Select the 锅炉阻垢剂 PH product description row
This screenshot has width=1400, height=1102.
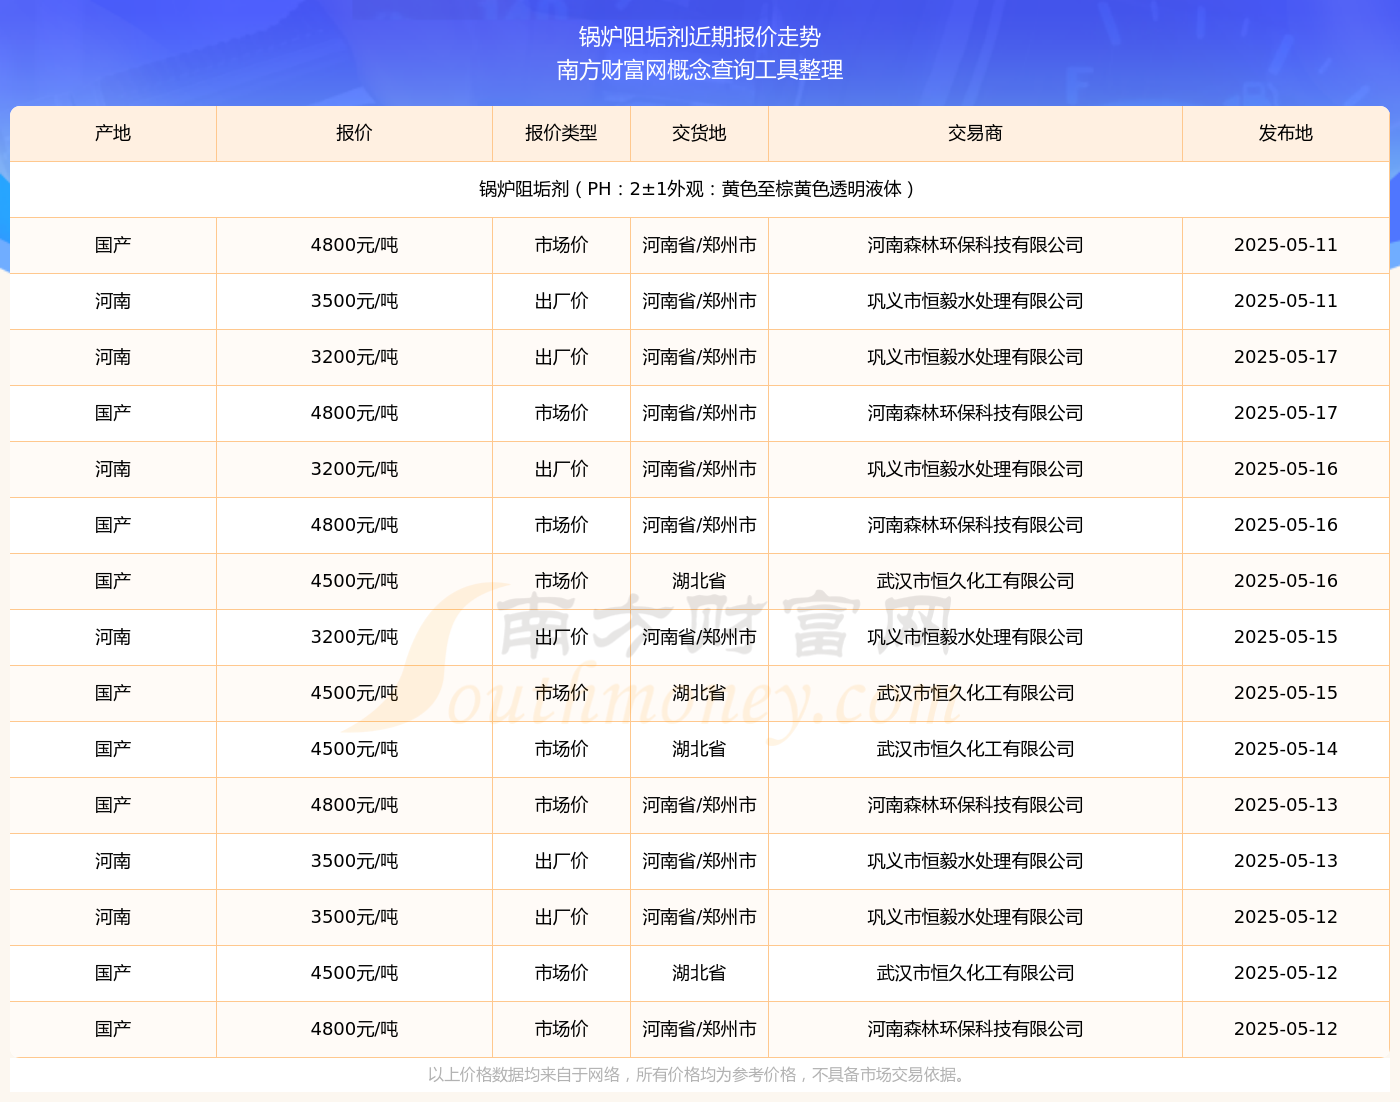click(x=700, y=189)
